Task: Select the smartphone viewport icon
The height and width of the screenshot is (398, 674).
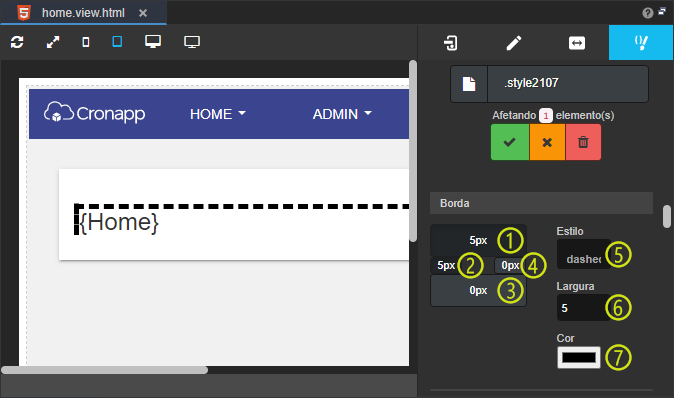Action: click(86, 42)
